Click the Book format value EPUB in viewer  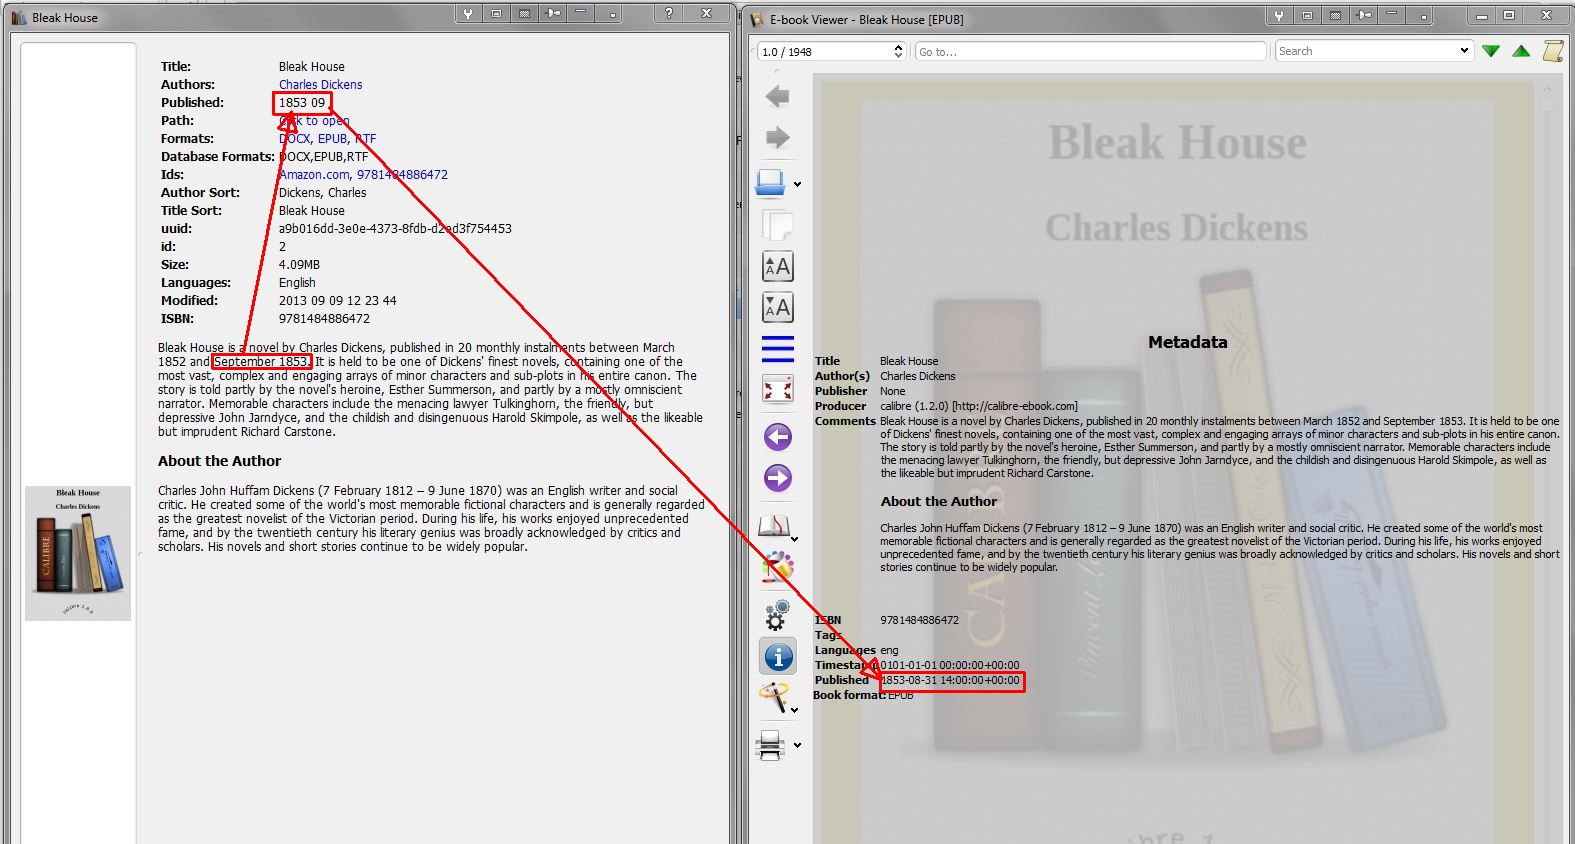pyautogui.click(x=900, y=695)
